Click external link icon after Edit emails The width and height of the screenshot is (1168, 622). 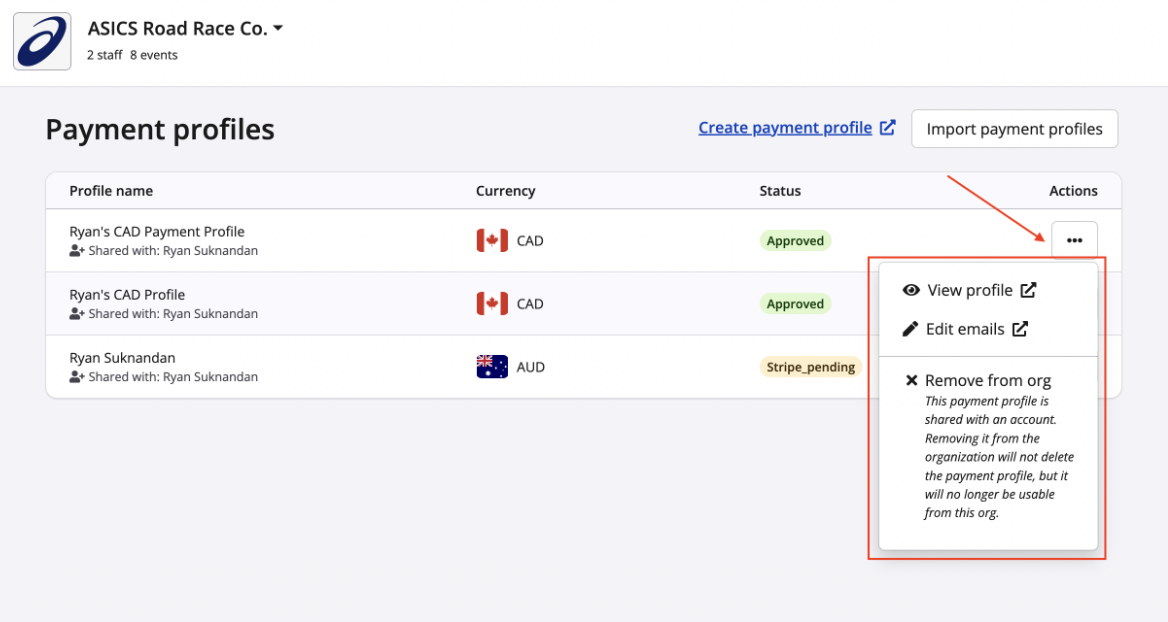1020,329
